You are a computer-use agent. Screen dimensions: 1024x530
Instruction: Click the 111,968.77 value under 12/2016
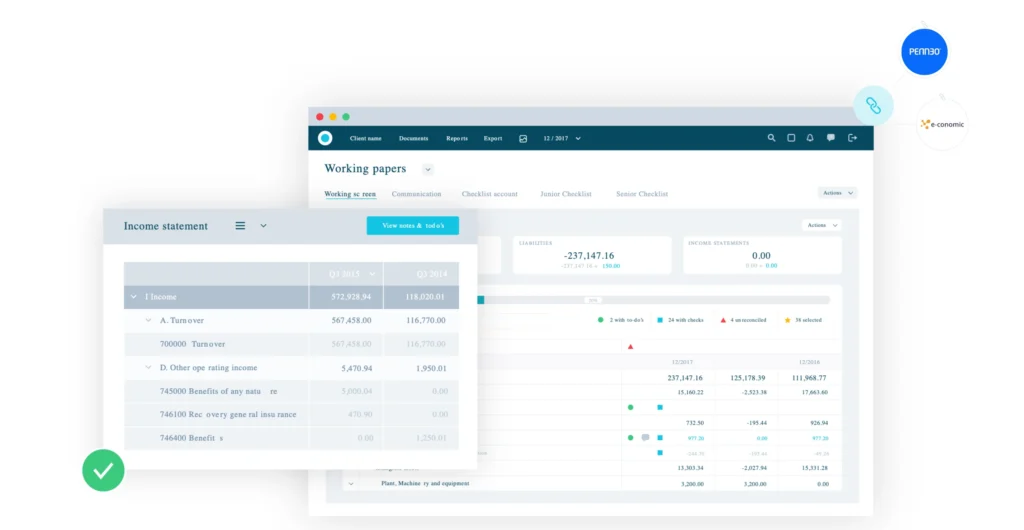[808, 377]
